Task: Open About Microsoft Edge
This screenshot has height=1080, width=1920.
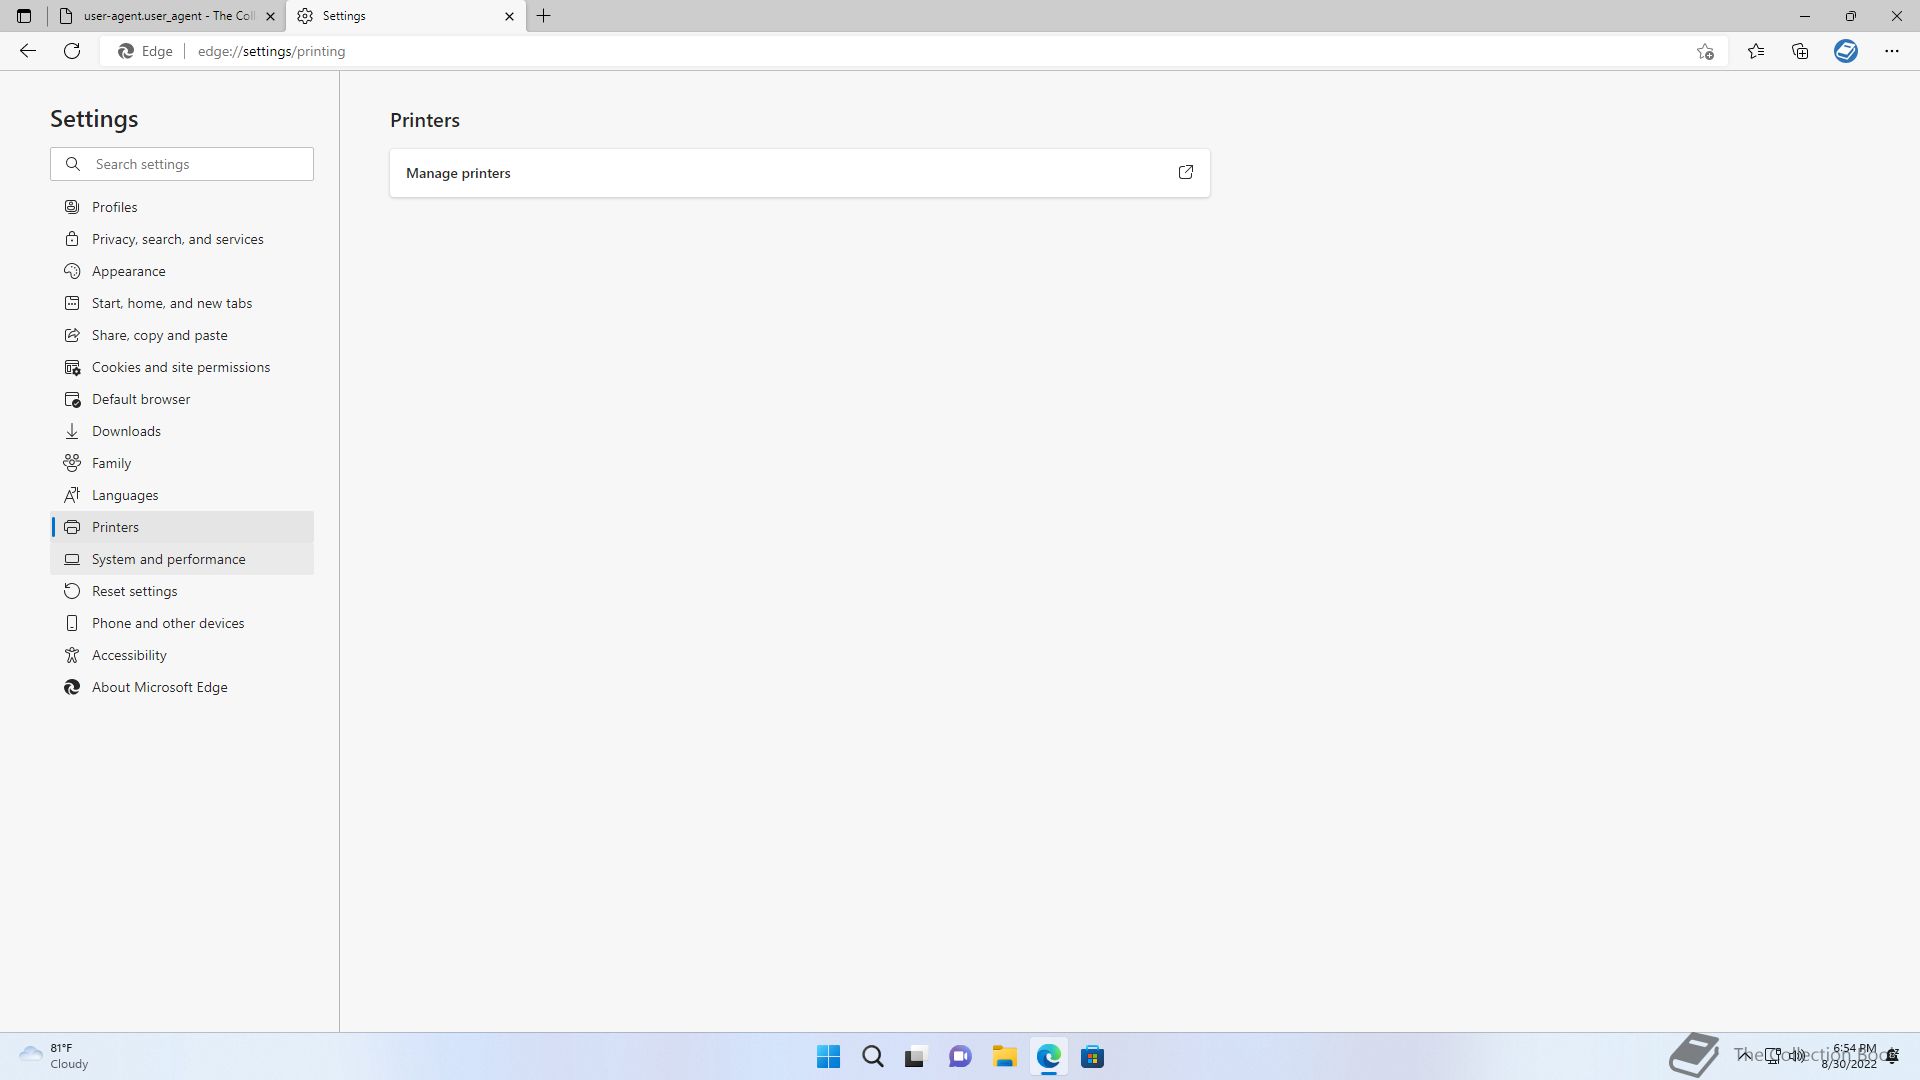Action: coord(182,687)
